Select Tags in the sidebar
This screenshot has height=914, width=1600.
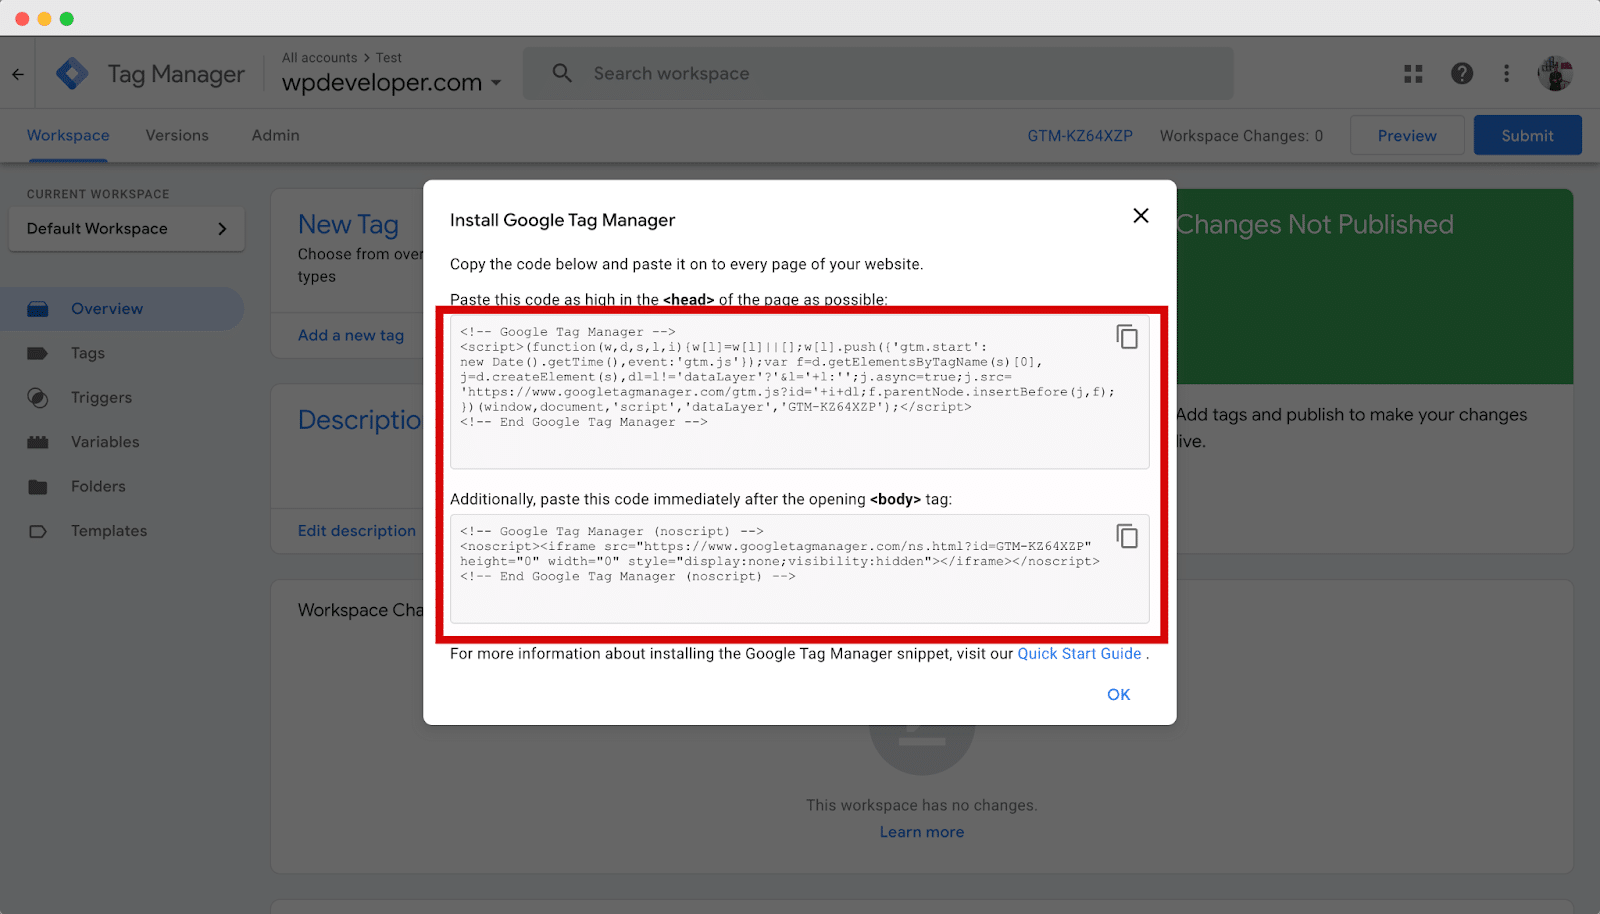pyautogui.click(x=88, y=353)
